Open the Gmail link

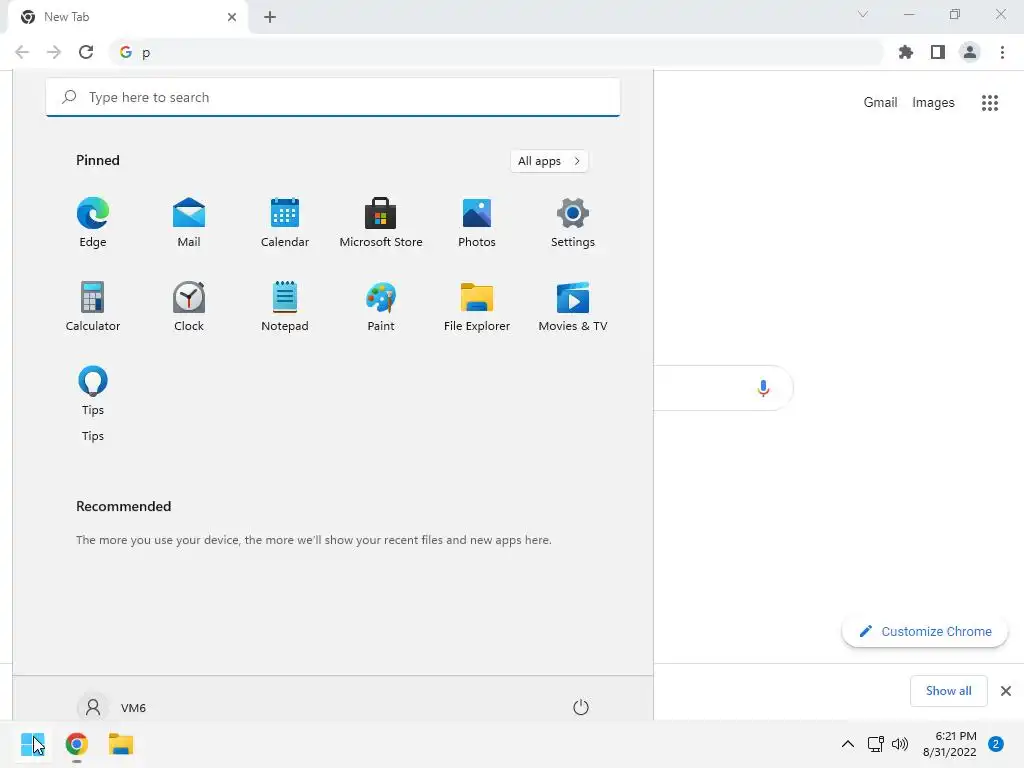(880, 103)
